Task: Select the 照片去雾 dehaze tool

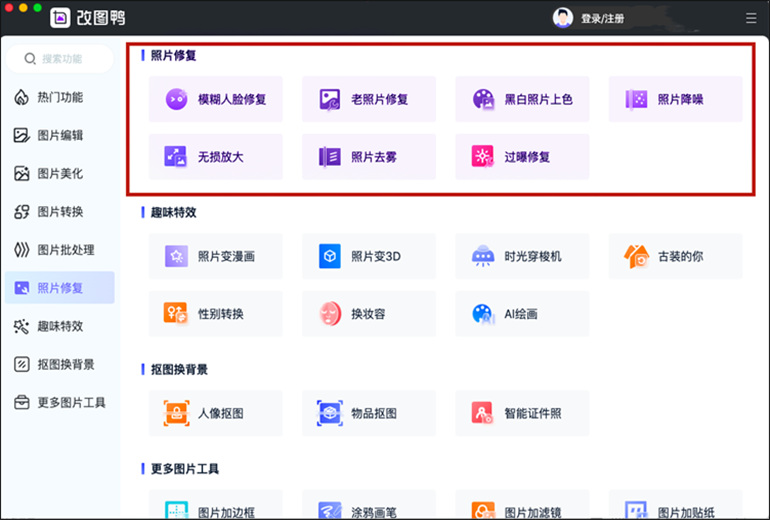Action: [x=368, y=156]
